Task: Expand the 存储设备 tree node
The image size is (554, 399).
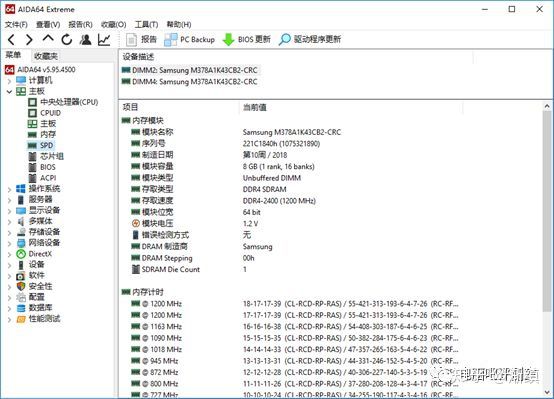Action: click(10, 233)
